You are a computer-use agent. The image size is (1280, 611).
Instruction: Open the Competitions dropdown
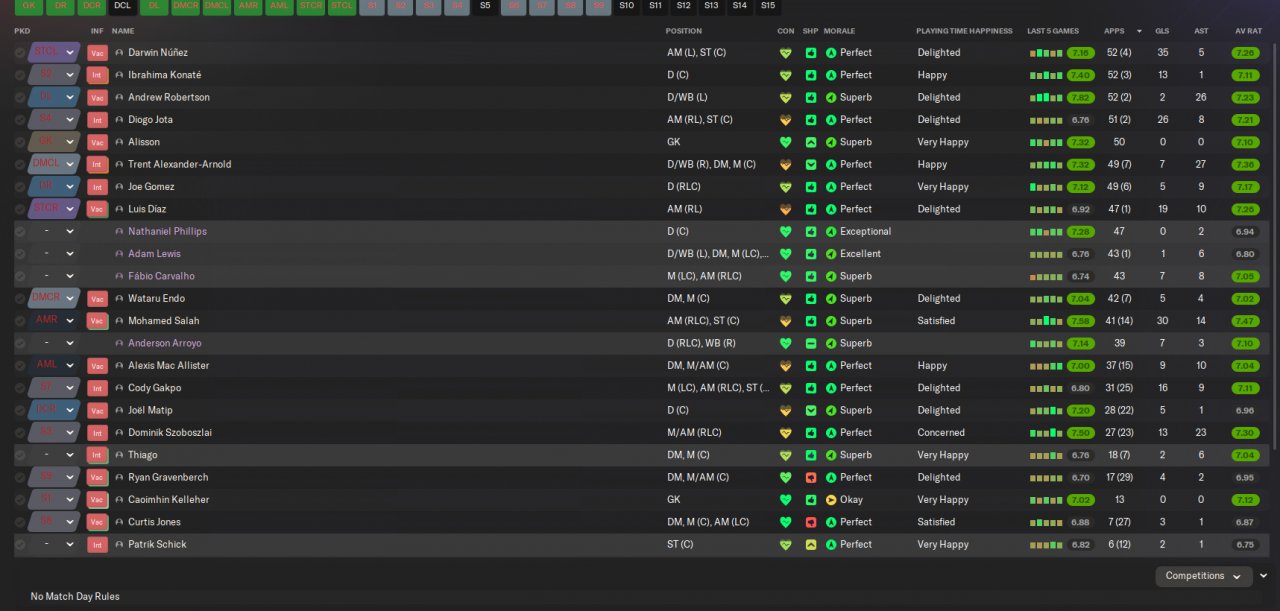pos(1204,576)
